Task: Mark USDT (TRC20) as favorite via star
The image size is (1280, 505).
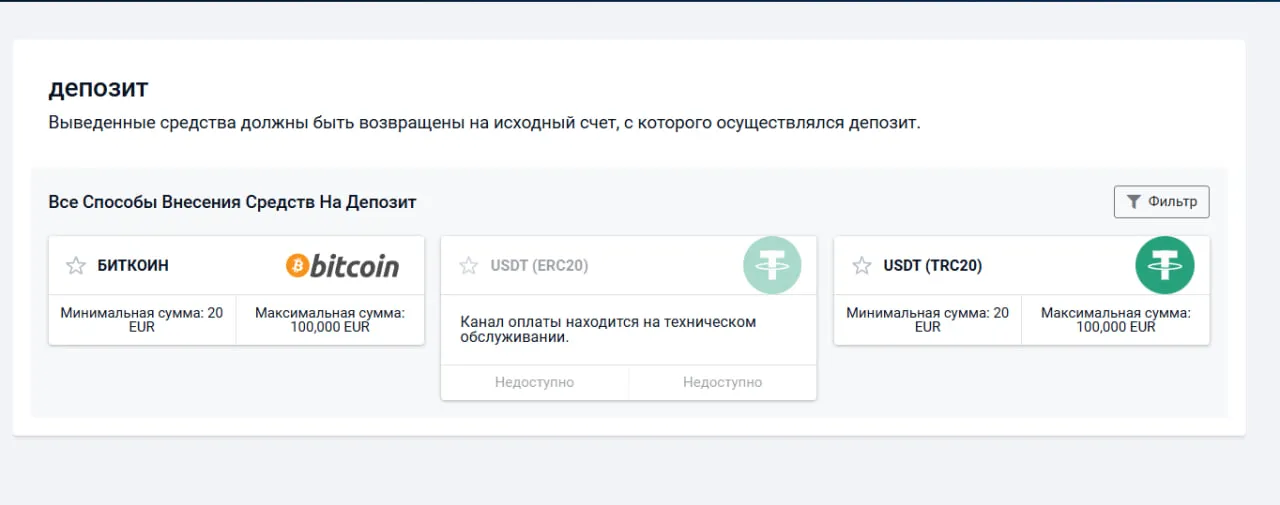Action: point(861,265)
